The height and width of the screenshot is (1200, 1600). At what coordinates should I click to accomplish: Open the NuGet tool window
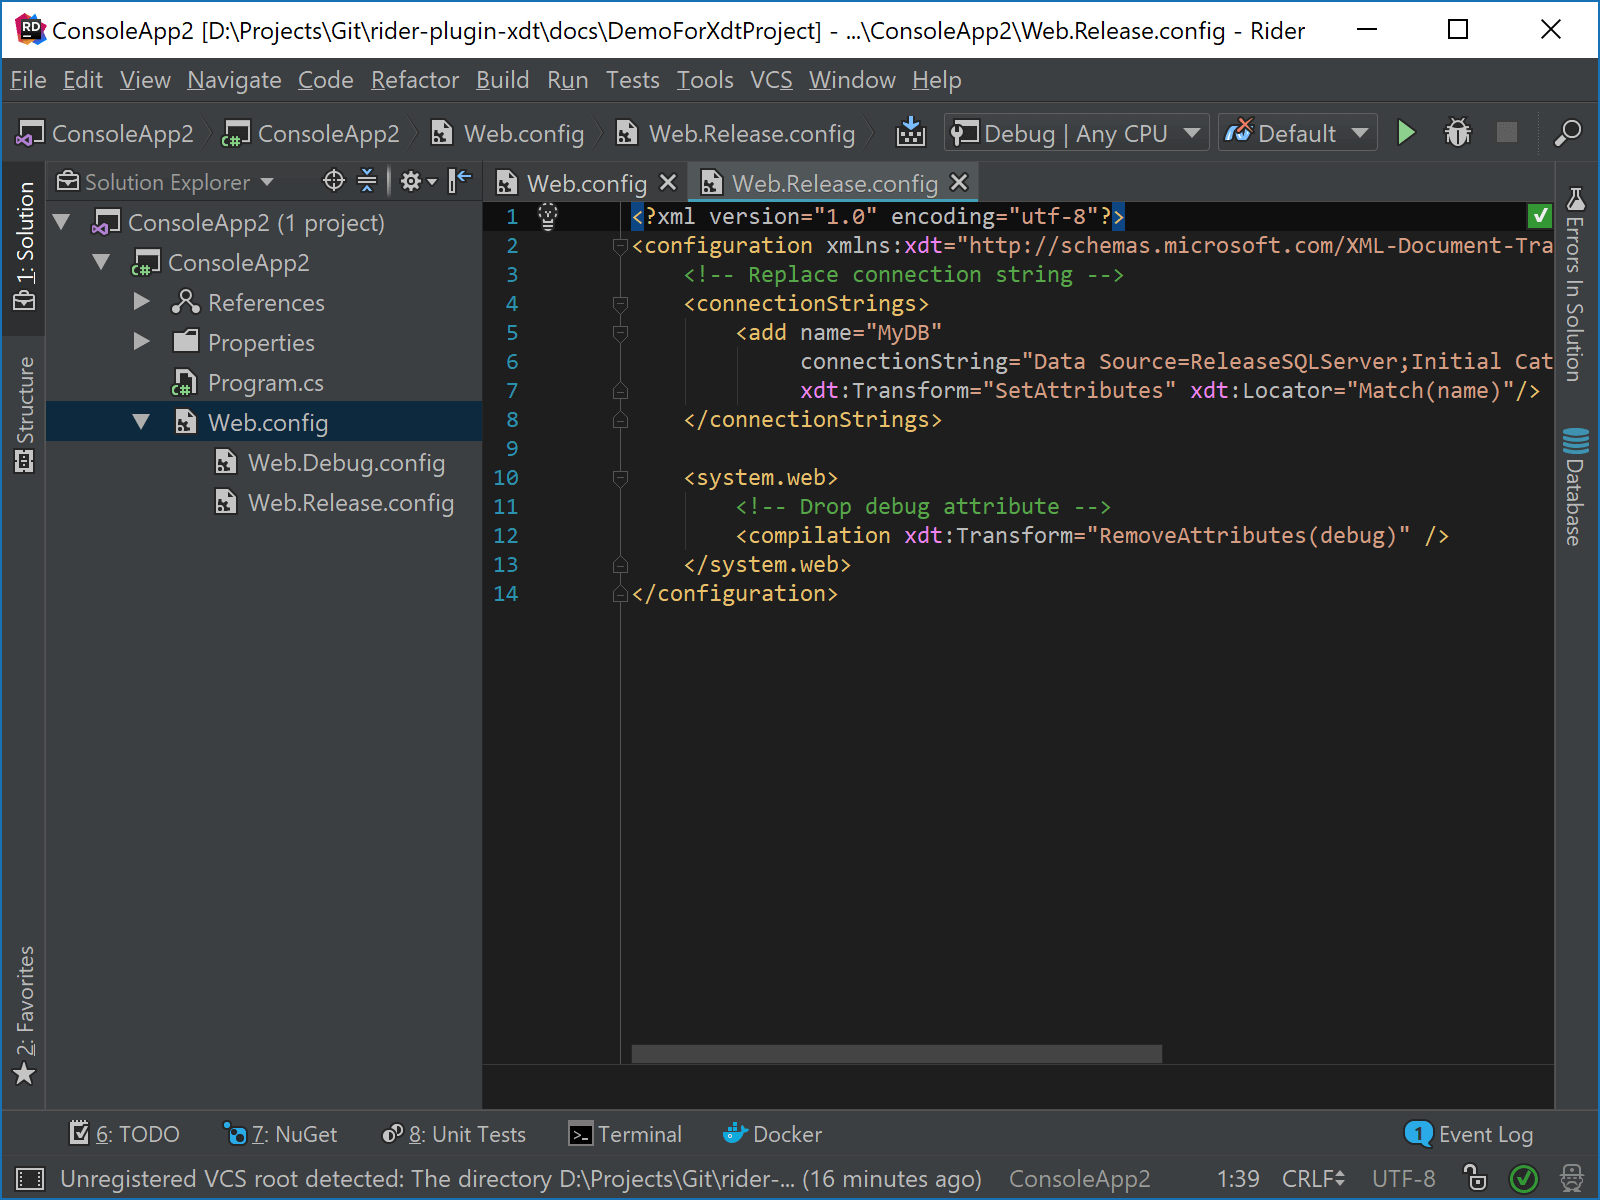280,1134
